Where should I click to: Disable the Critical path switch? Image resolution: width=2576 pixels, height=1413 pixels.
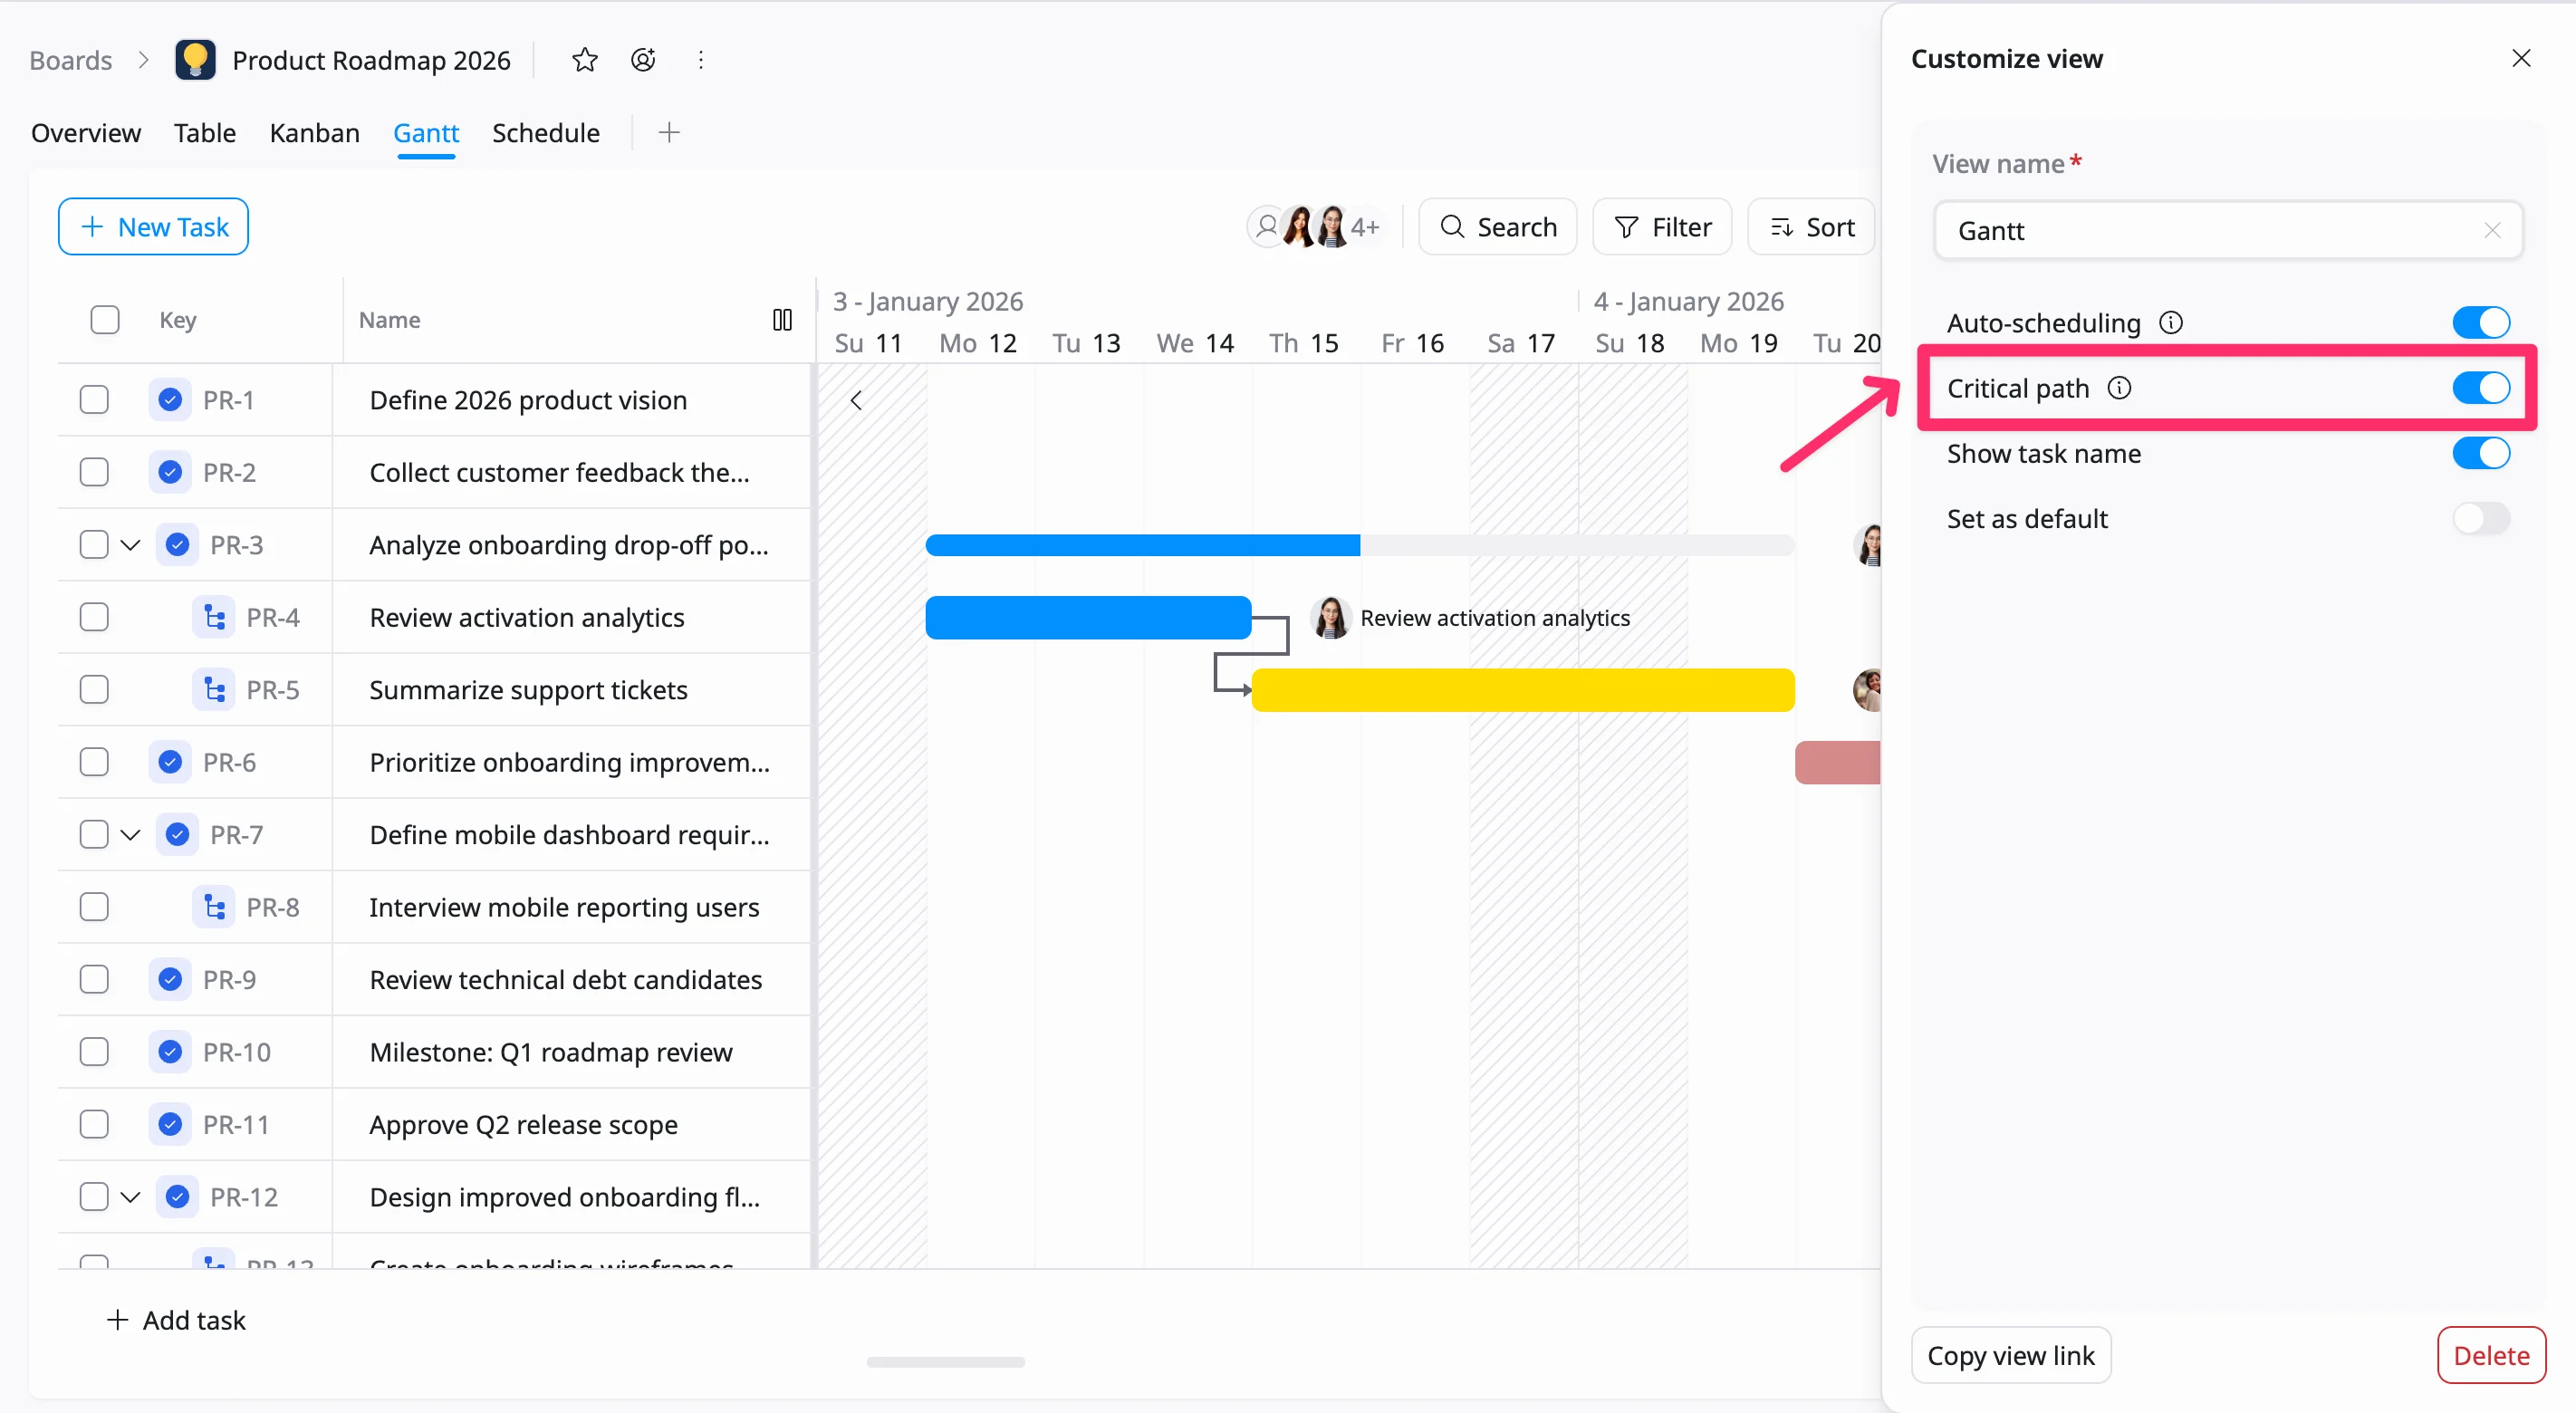pos(2480,388)
